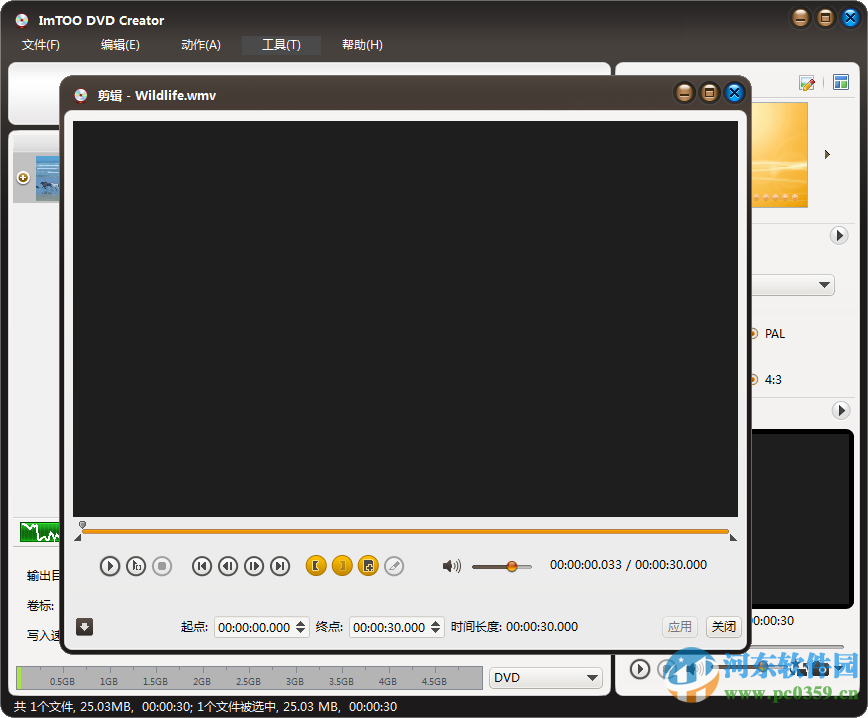
Task: Close the clip editor via 关闭
Action: [723, 627]
